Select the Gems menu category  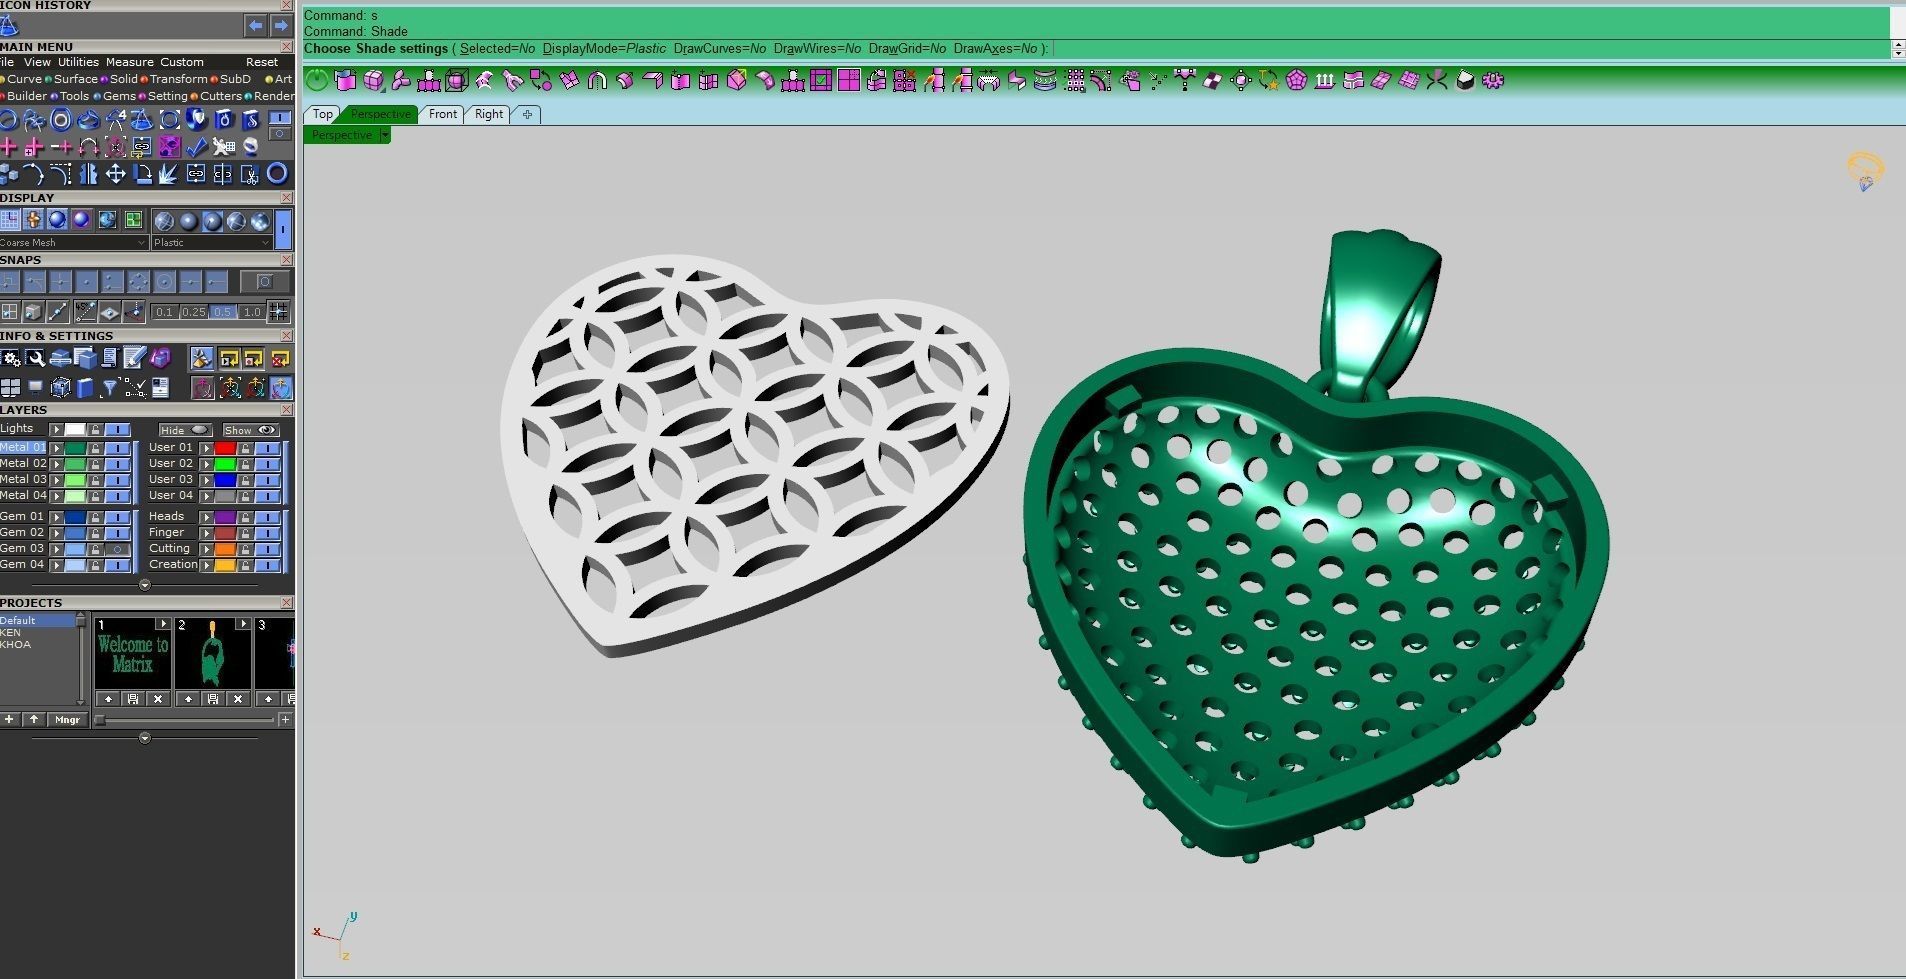click(120, 96)
